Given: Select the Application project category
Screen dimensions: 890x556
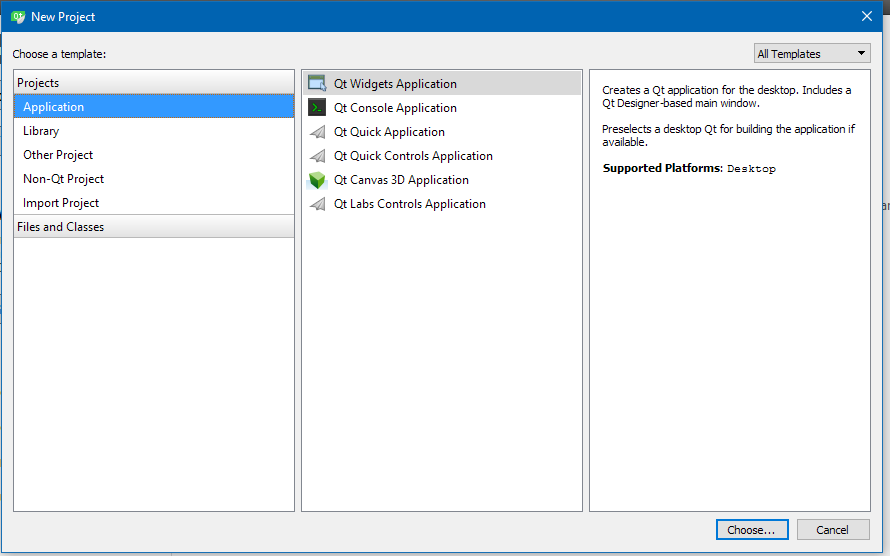Looking at the screenshot, I should click(x=154, y=107).
